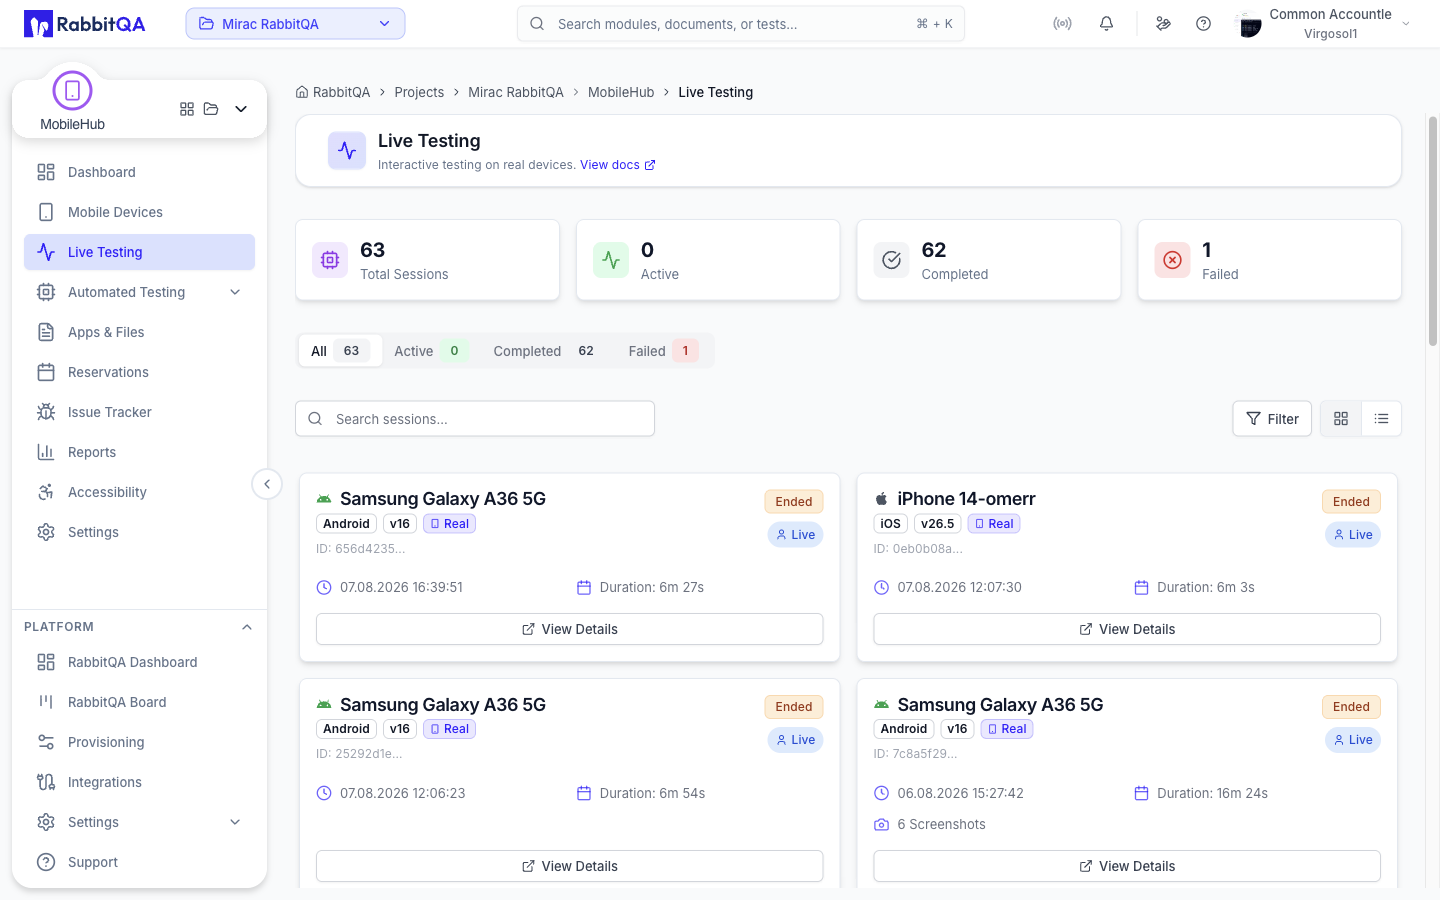This screenshot has height=900, width=1440.
Task: Select the Active 0 tab
Action: [431, 351]
